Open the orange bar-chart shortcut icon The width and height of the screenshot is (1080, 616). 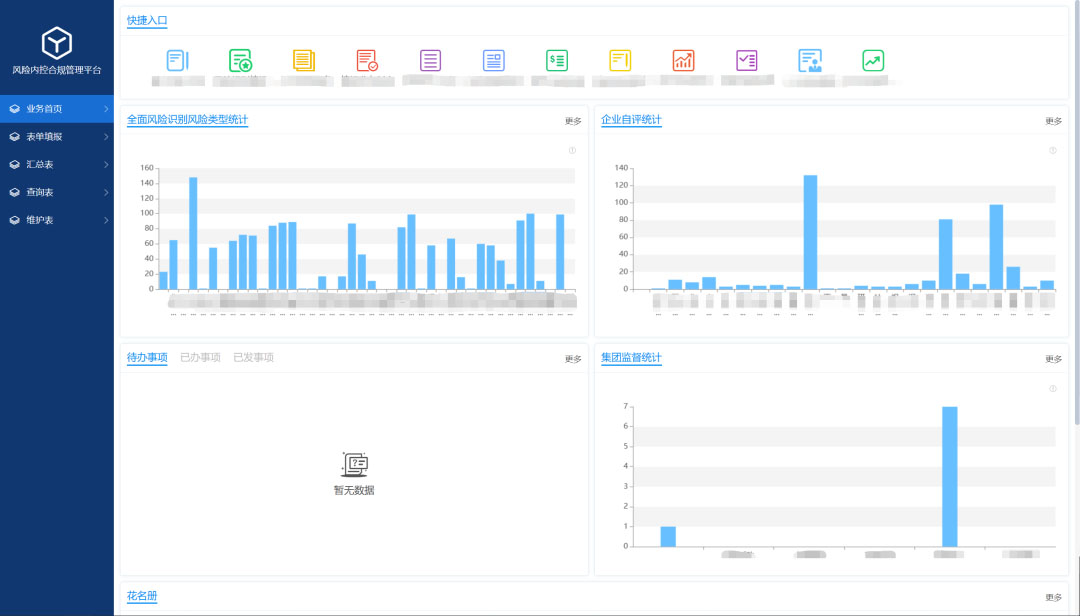pos(683,60)
